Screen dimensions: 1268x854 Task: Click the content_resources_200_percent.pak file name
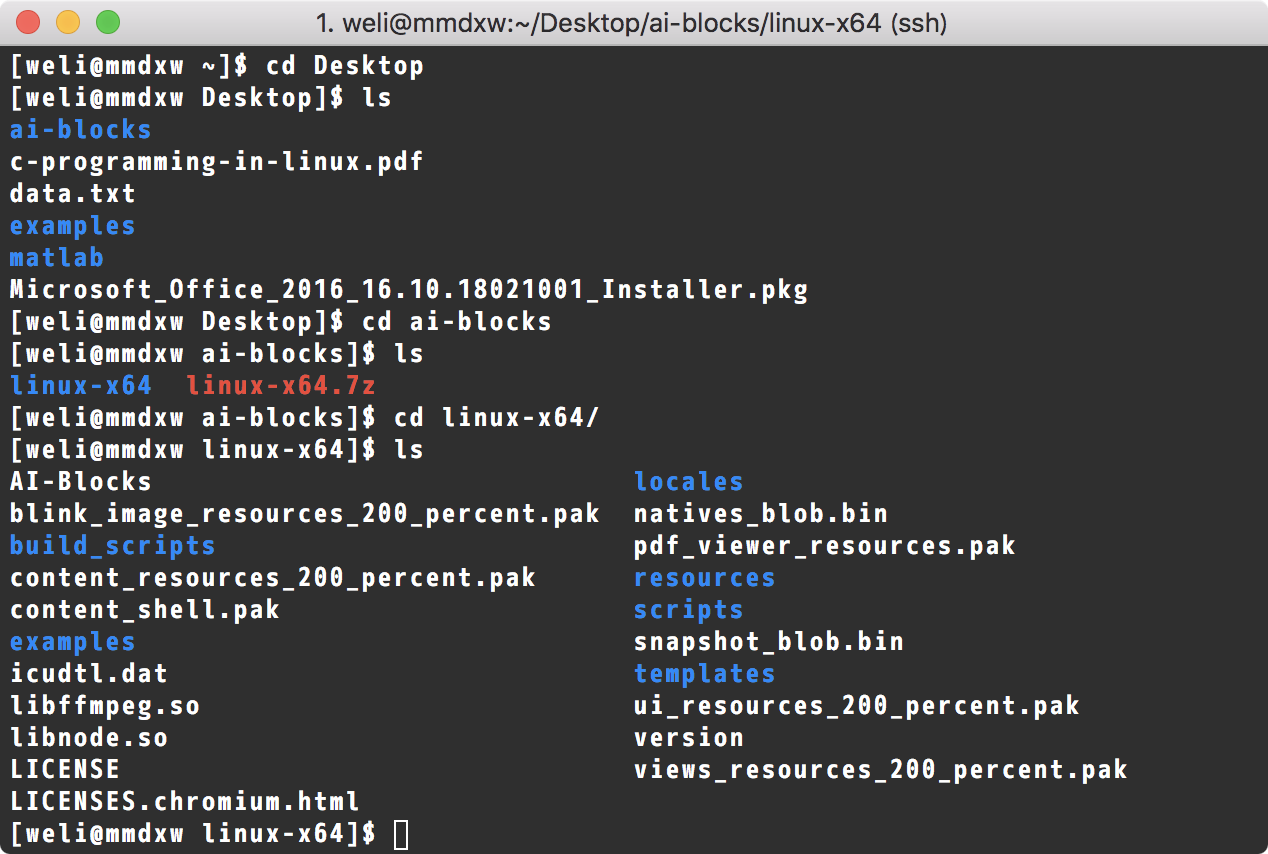pos(273,578)
